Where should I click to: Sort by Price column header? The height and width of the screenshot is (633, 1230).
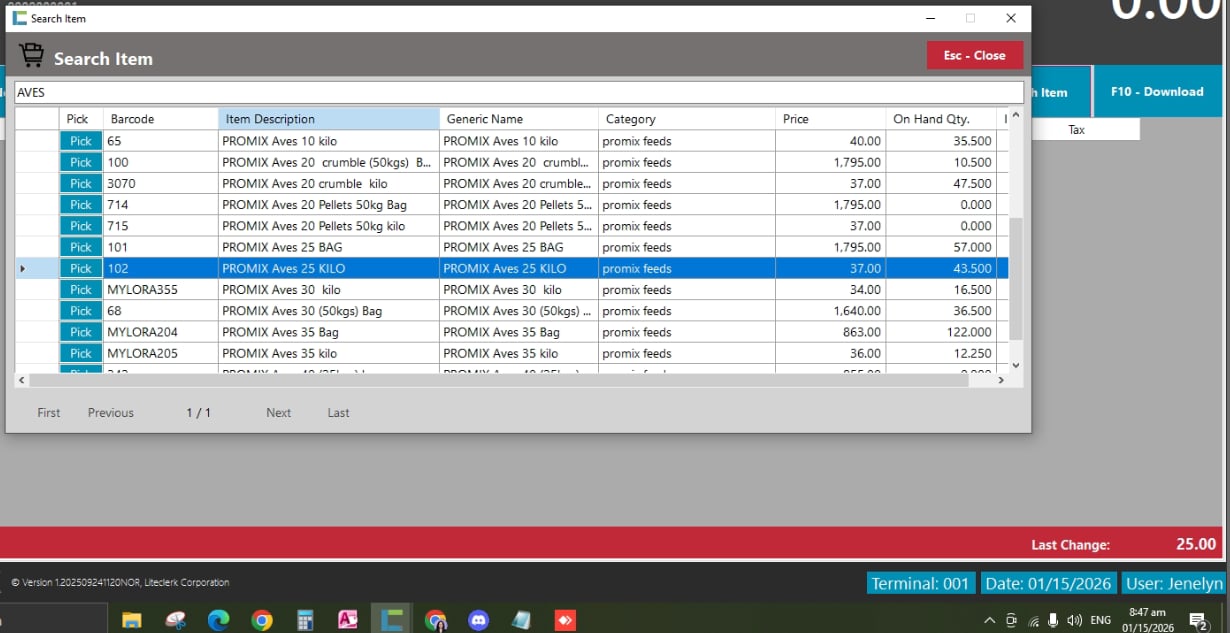click(830, 119)
